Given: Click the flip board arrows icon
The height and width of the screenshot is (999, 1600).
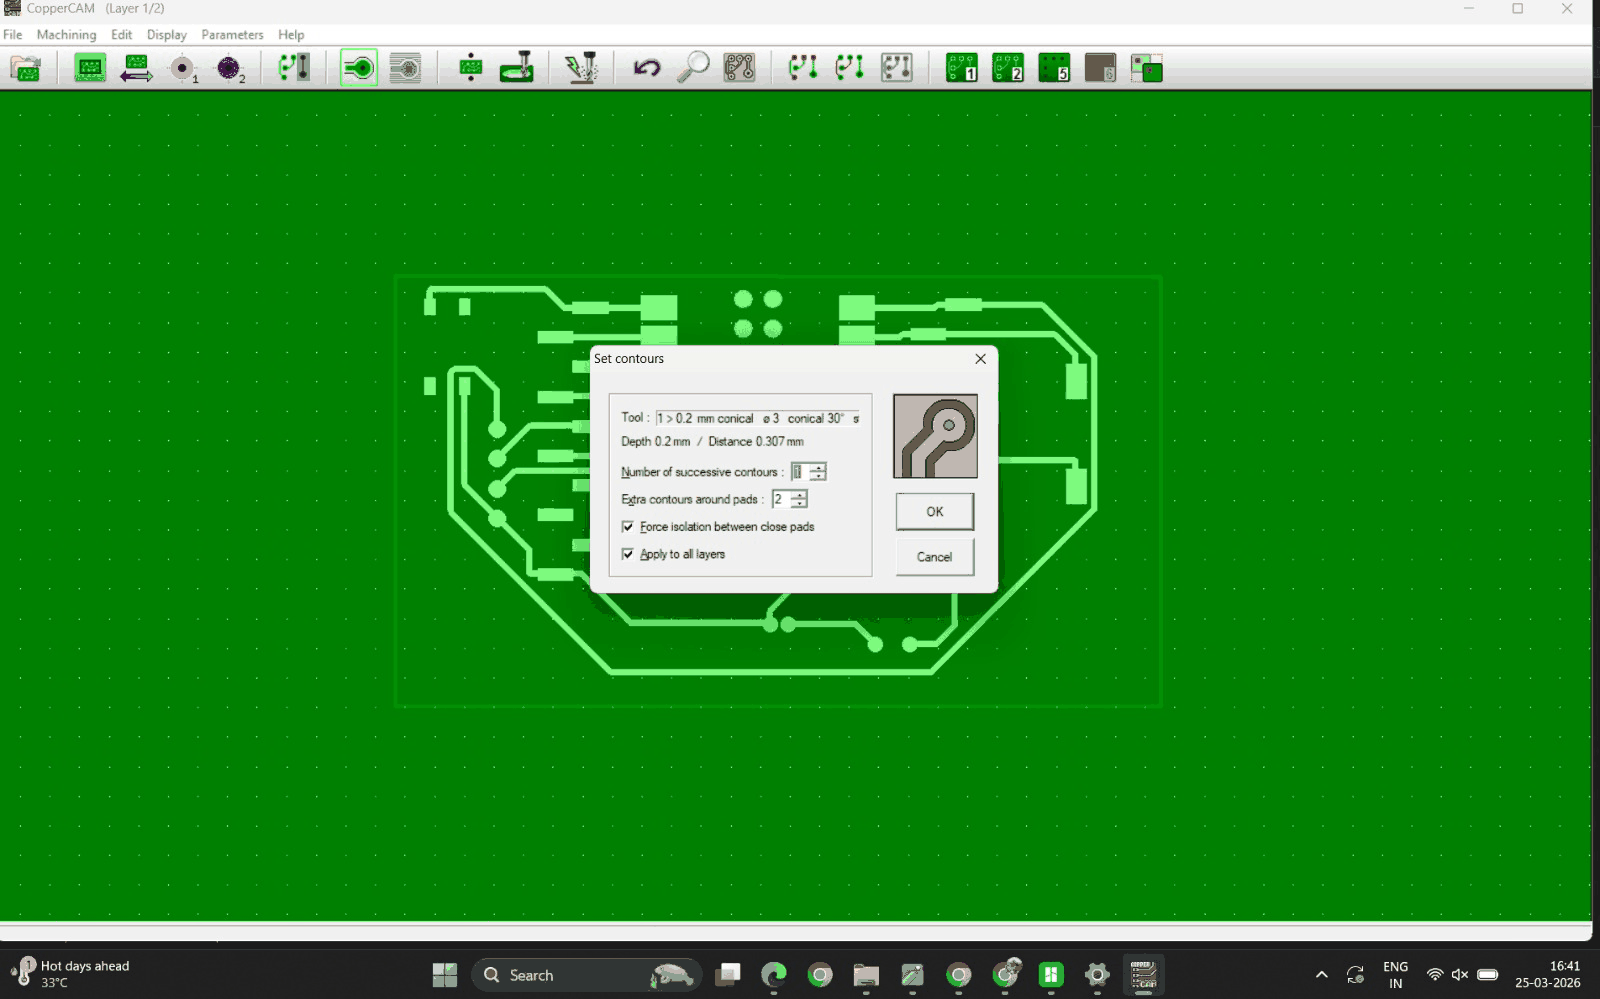Looking at the screenshot, I should click(x=136, y=68).
